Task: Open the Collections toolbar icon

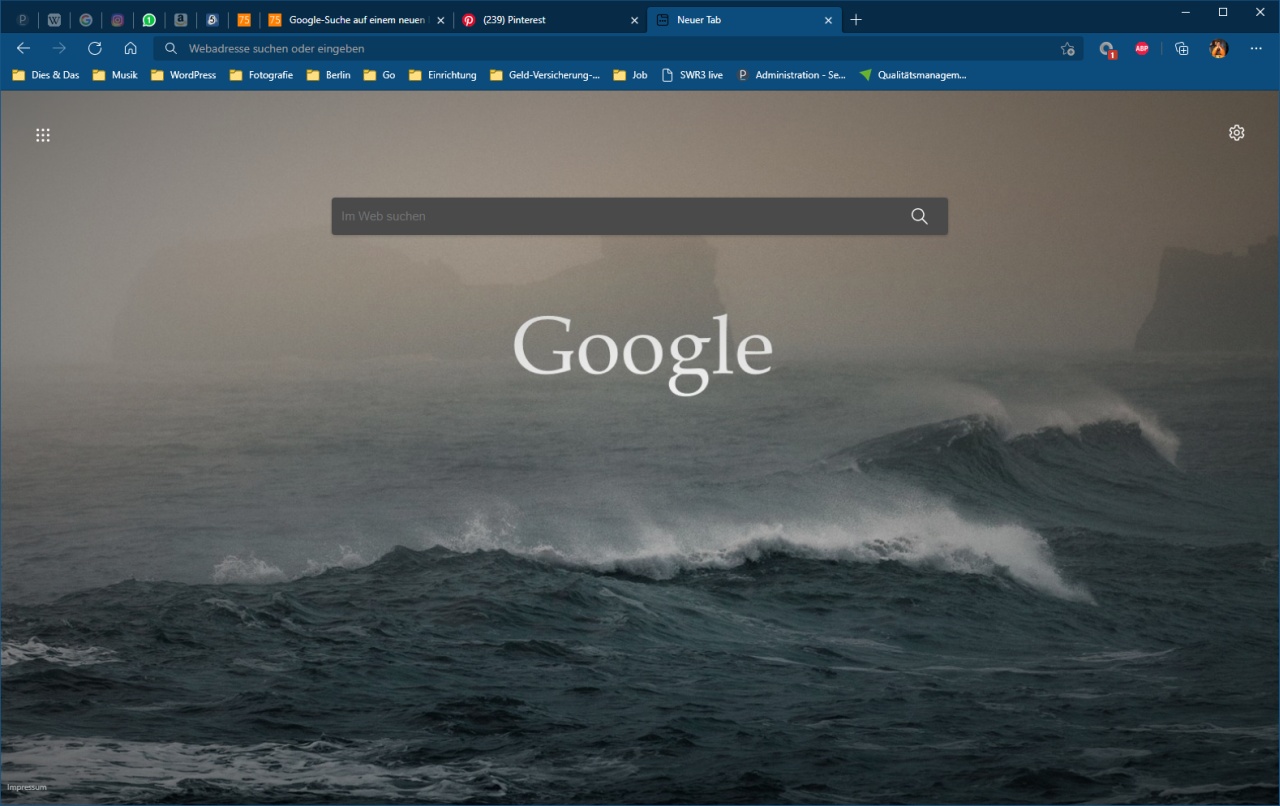Action: [x=1181, y=48]
